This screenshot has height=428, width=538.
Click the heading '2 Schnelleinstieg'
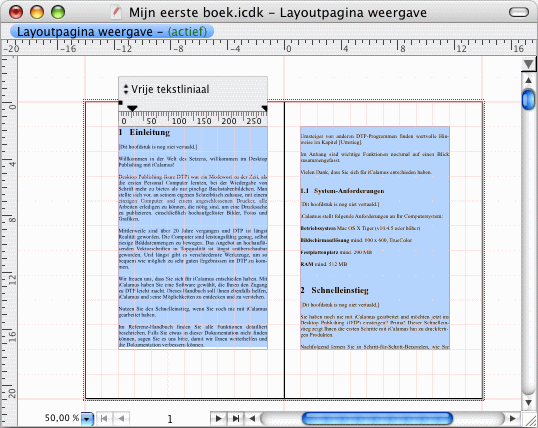click(x=335, y=290)
